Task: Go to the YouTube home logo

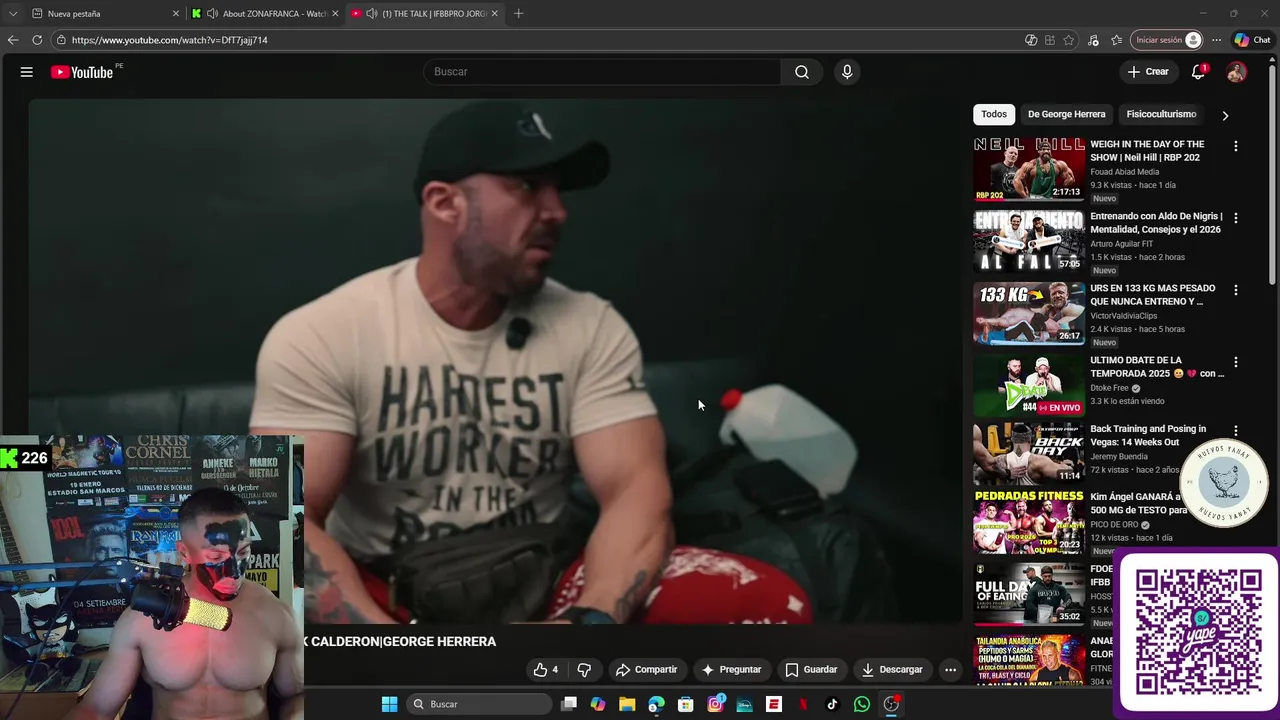Action: [82, 72]
